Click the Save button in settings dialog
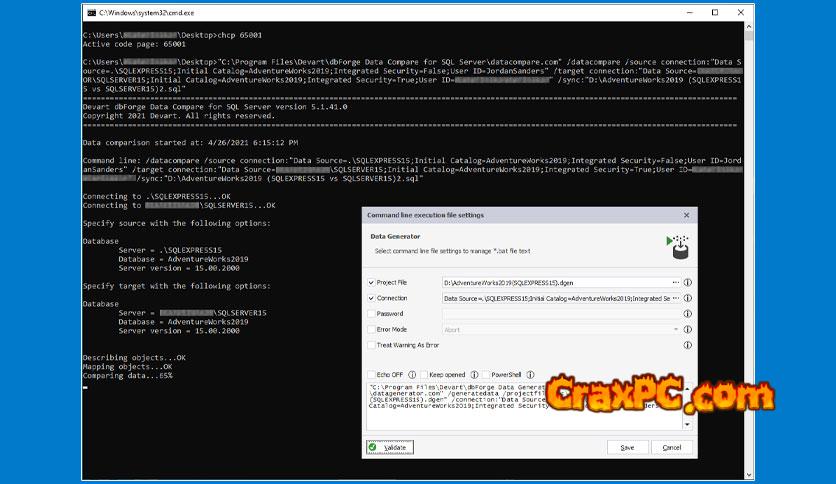The width and height of the screenshot is (836, 484). point(628,448)
